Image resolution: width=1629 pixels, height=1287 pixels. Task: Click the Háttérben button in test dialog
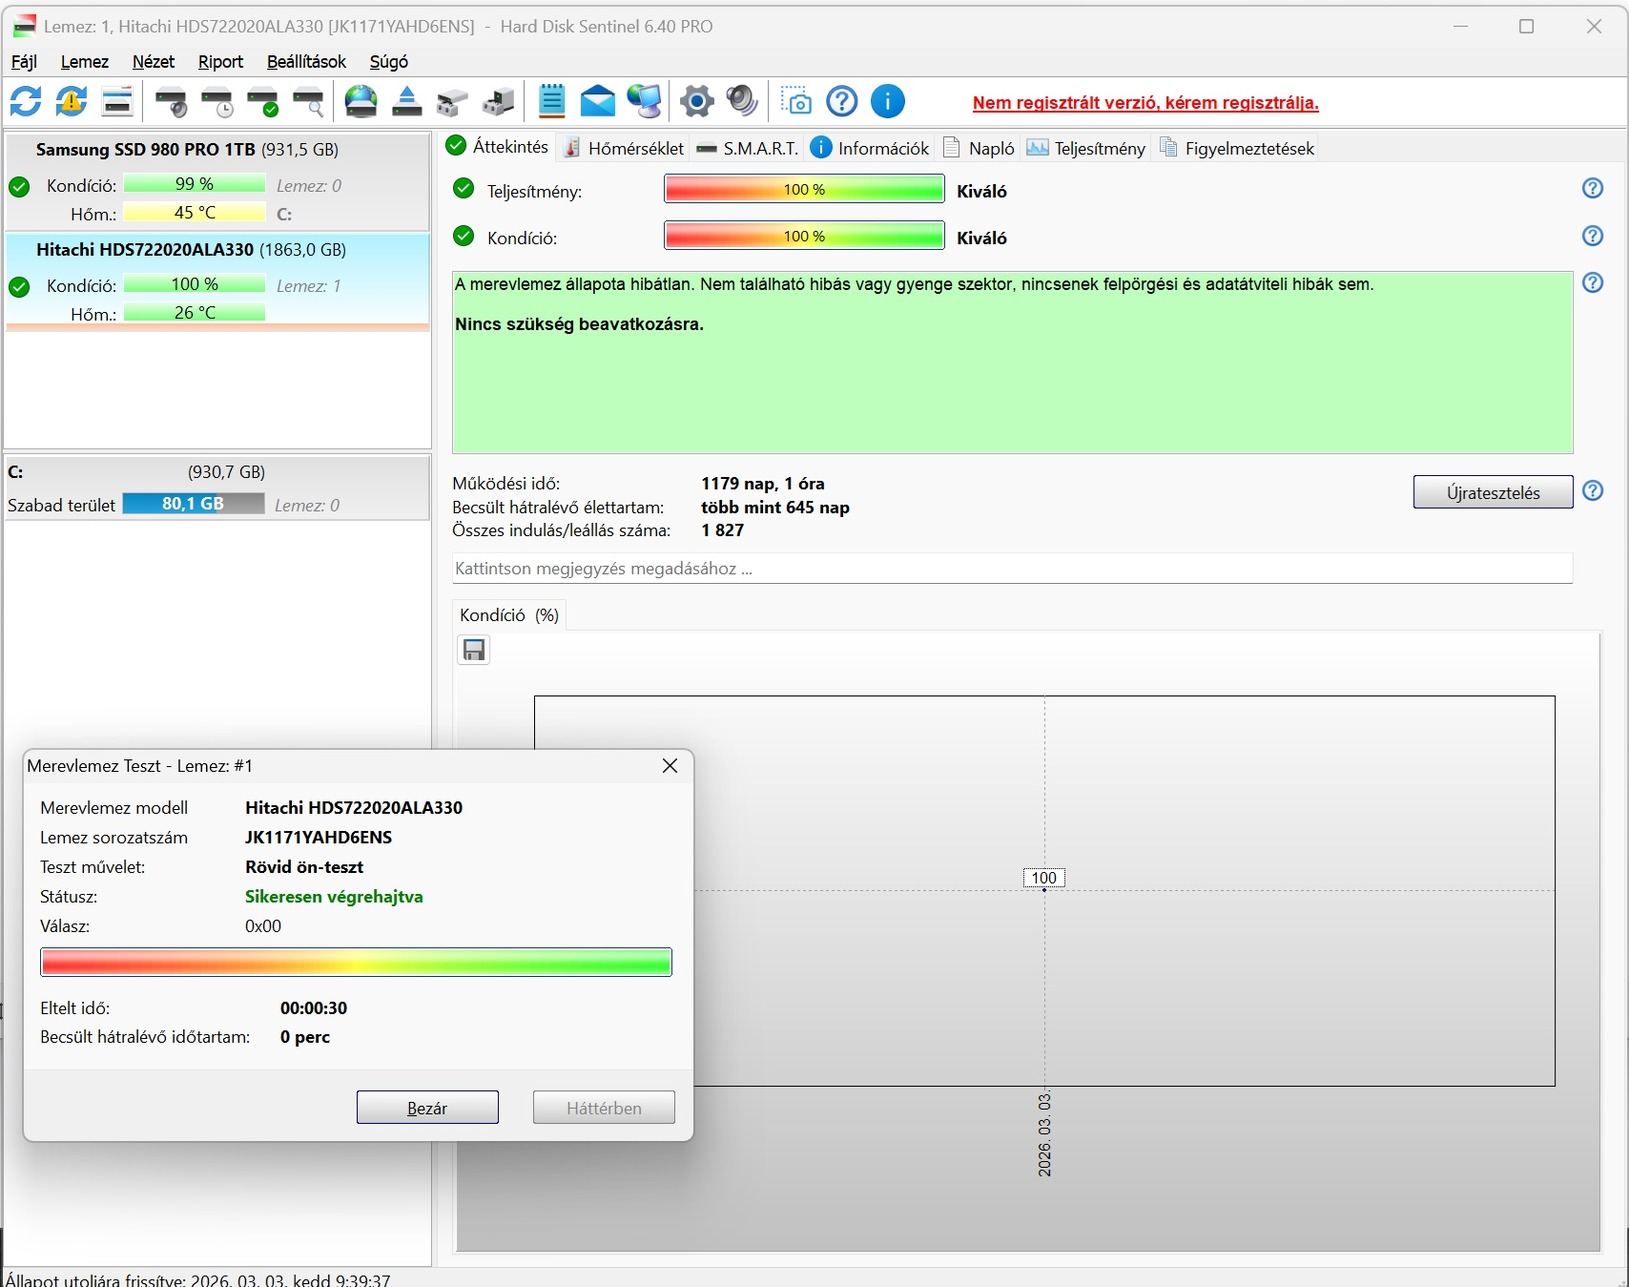604,1108
